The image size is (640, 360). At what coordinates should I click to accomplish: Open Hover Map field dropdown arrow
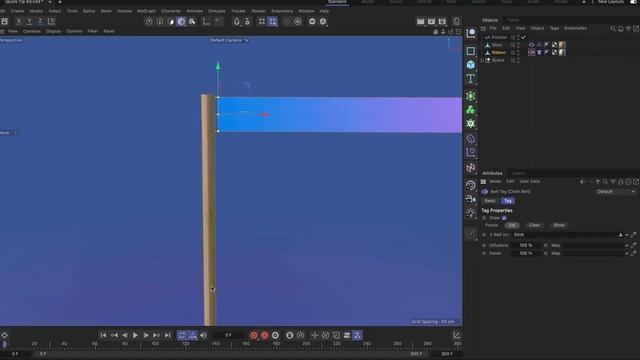pos(627,253)
